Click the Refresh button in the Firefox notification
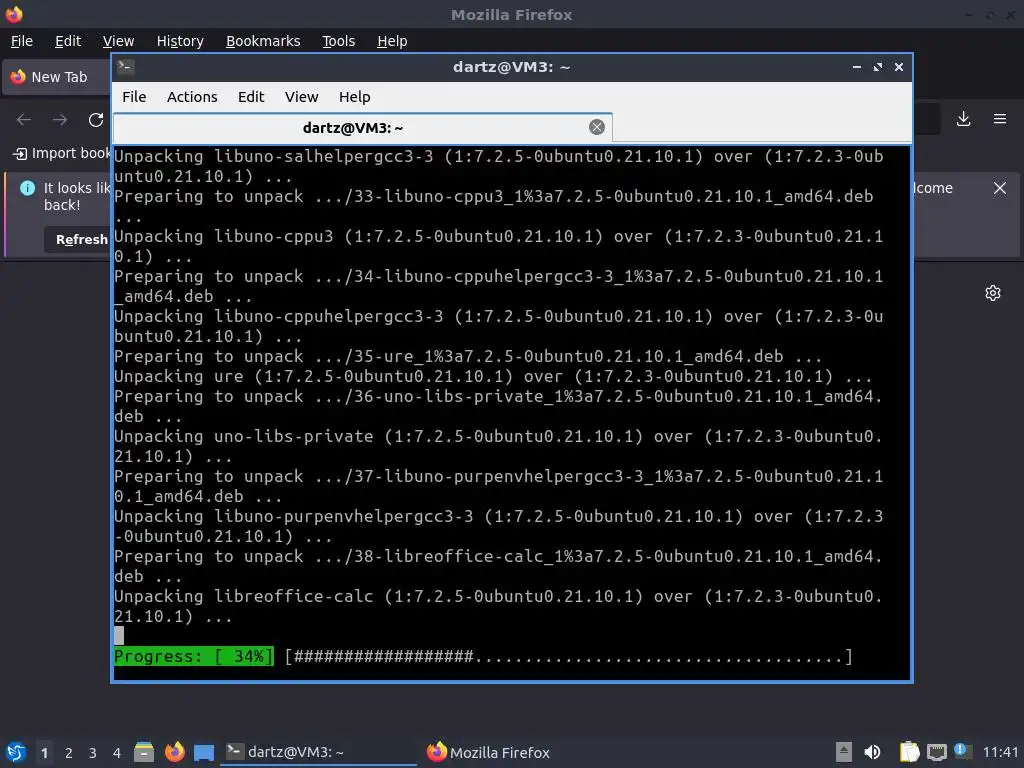Image resolution: width=1024 pixels, height=768 pixels. (x=80, y=240)
